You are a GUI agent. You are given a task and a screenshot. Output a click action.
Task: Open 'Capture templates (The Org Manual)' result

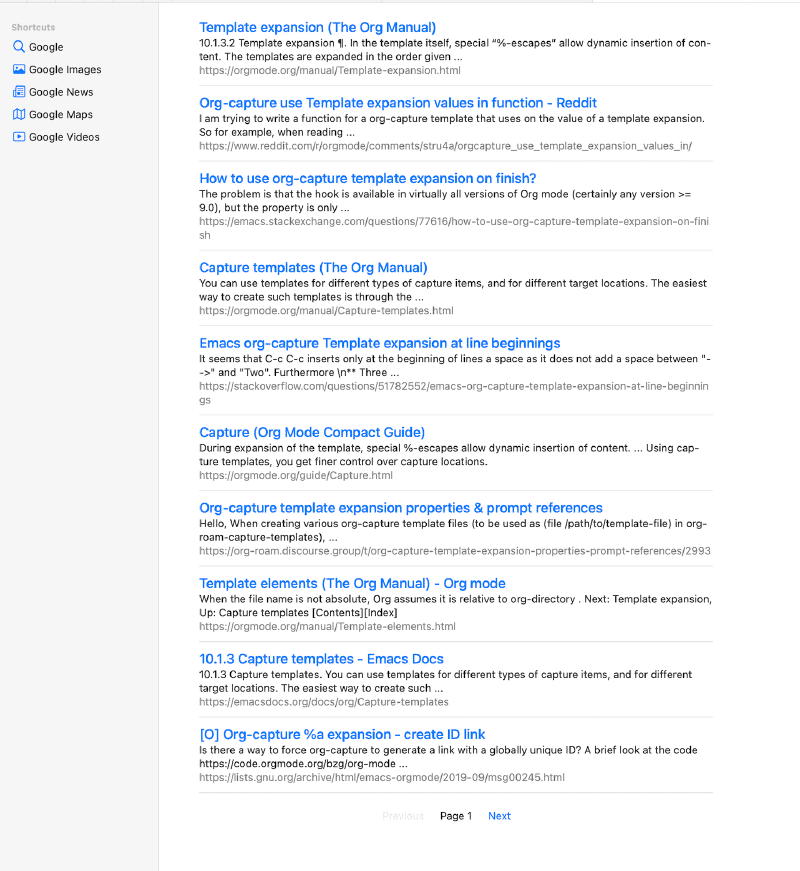313,267
